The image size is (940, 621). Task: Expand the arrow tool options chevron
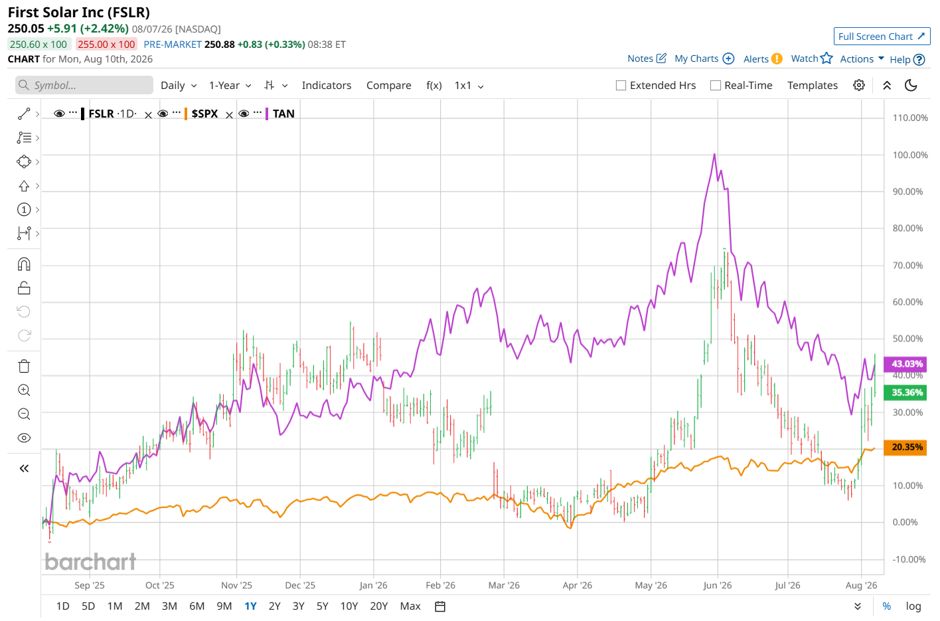click(37, 186)
